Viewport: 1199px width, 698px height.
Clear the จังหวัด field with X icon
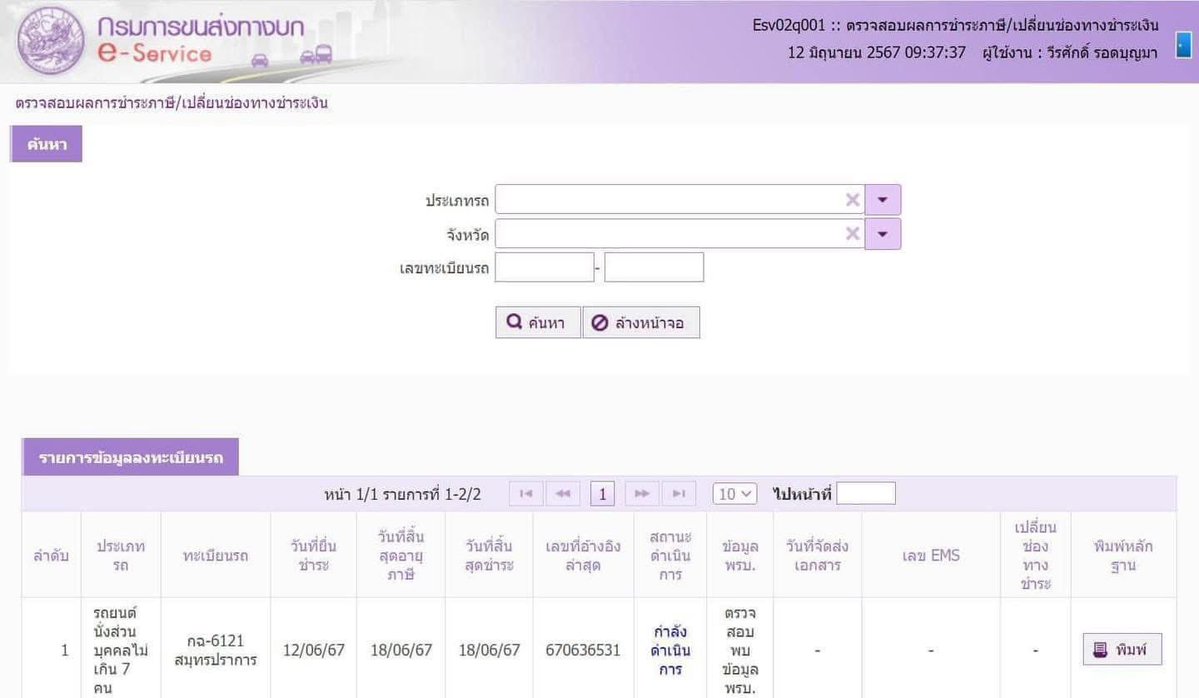pyautogui.click(x=852, y=234)
